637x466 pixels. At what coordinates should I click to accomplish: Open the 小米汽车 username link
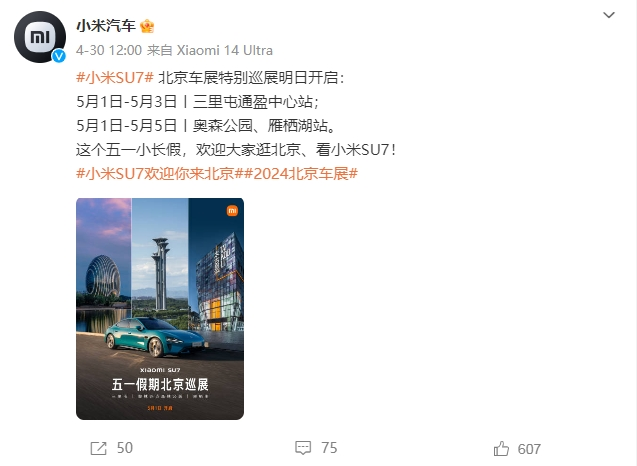(106, 26)
